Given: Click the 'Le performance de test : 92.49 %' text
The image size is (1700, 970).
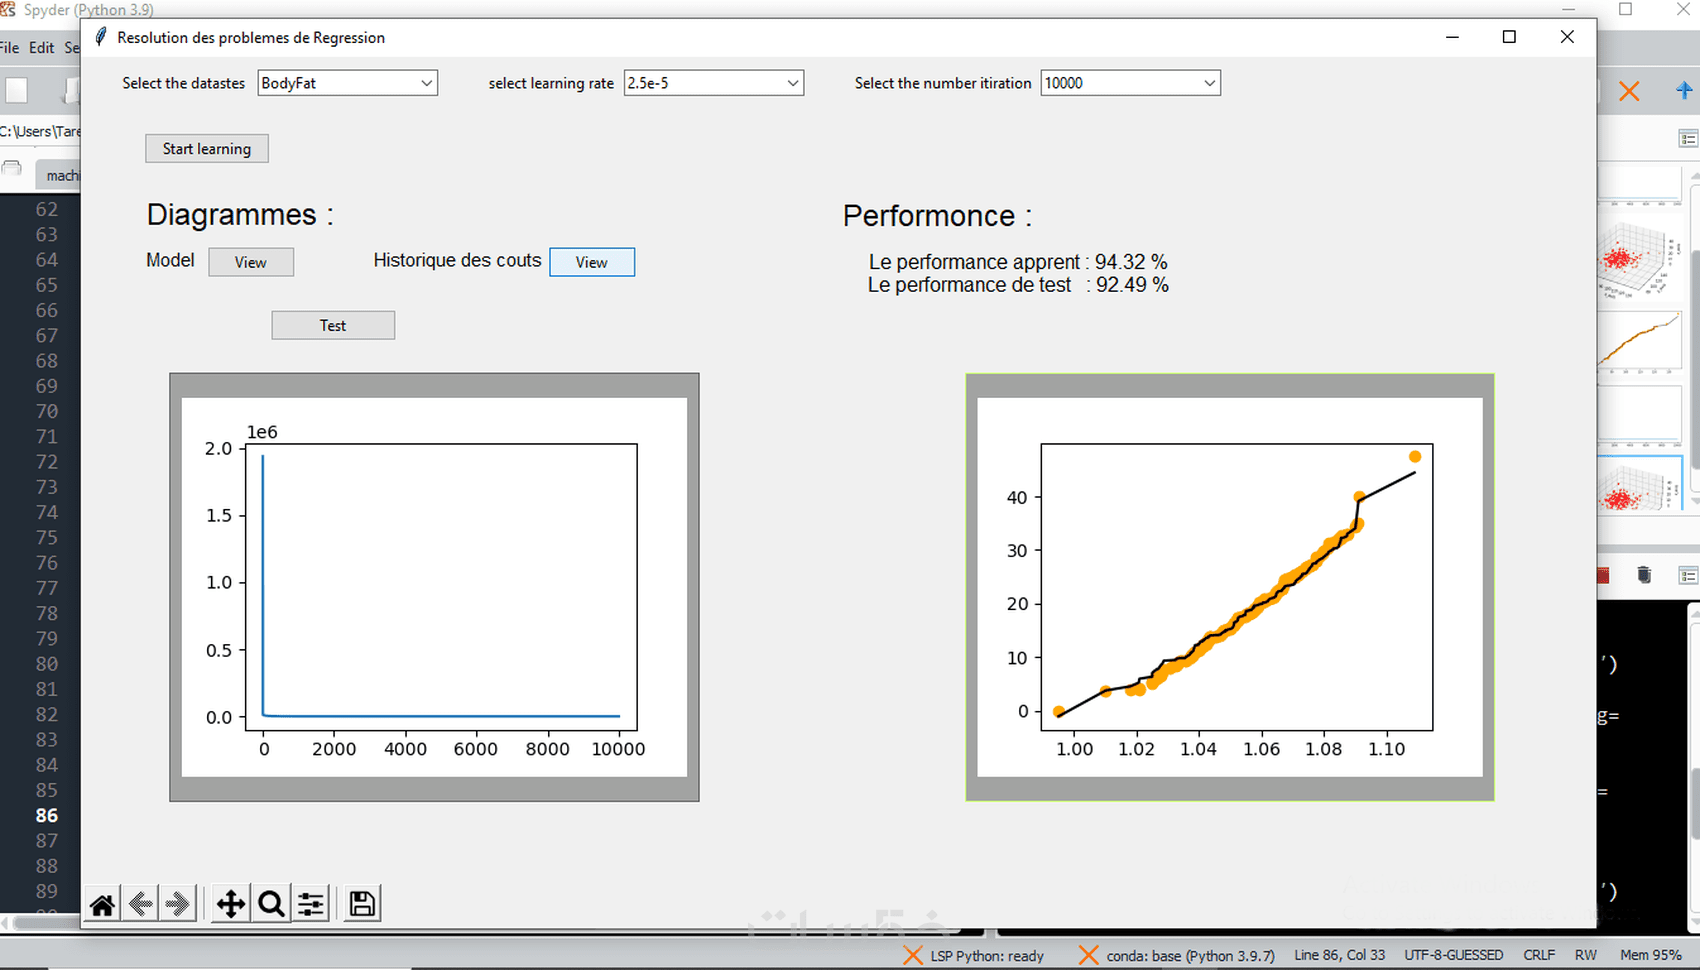Looking at the screenshot, I should pos(1018,285).
